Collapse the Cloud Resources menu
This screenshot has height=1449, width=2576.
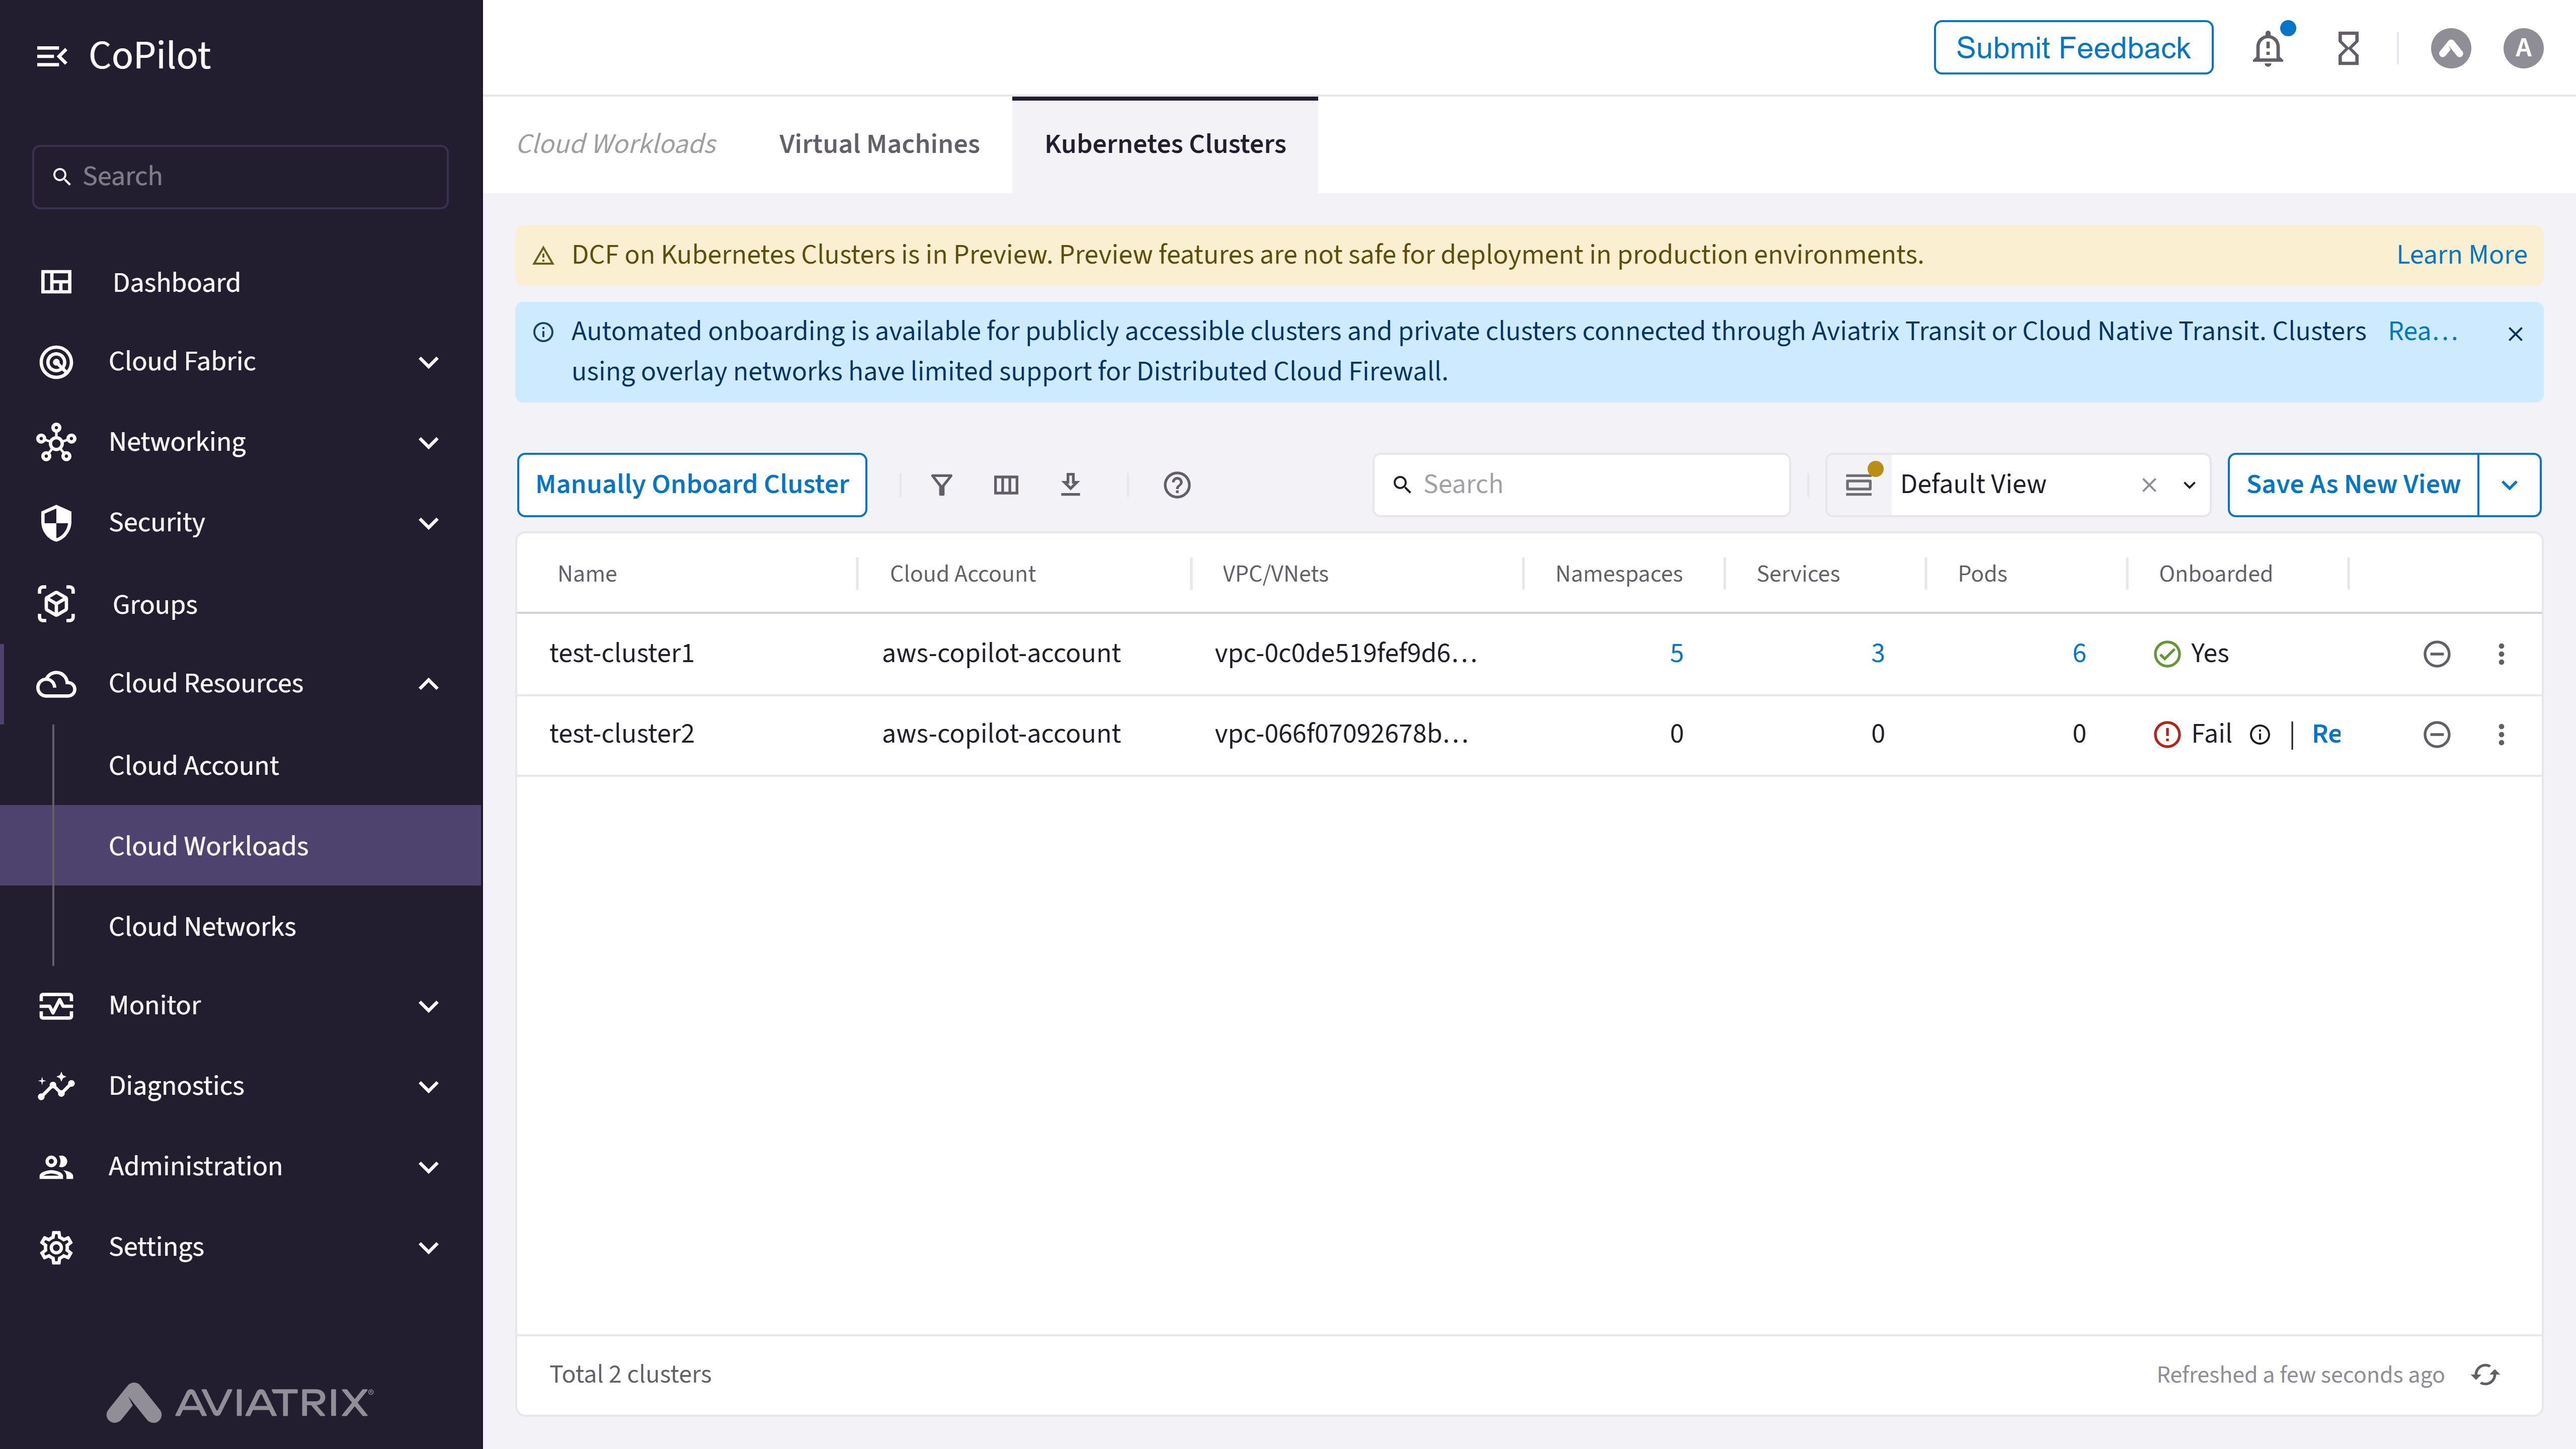[429, 684]
